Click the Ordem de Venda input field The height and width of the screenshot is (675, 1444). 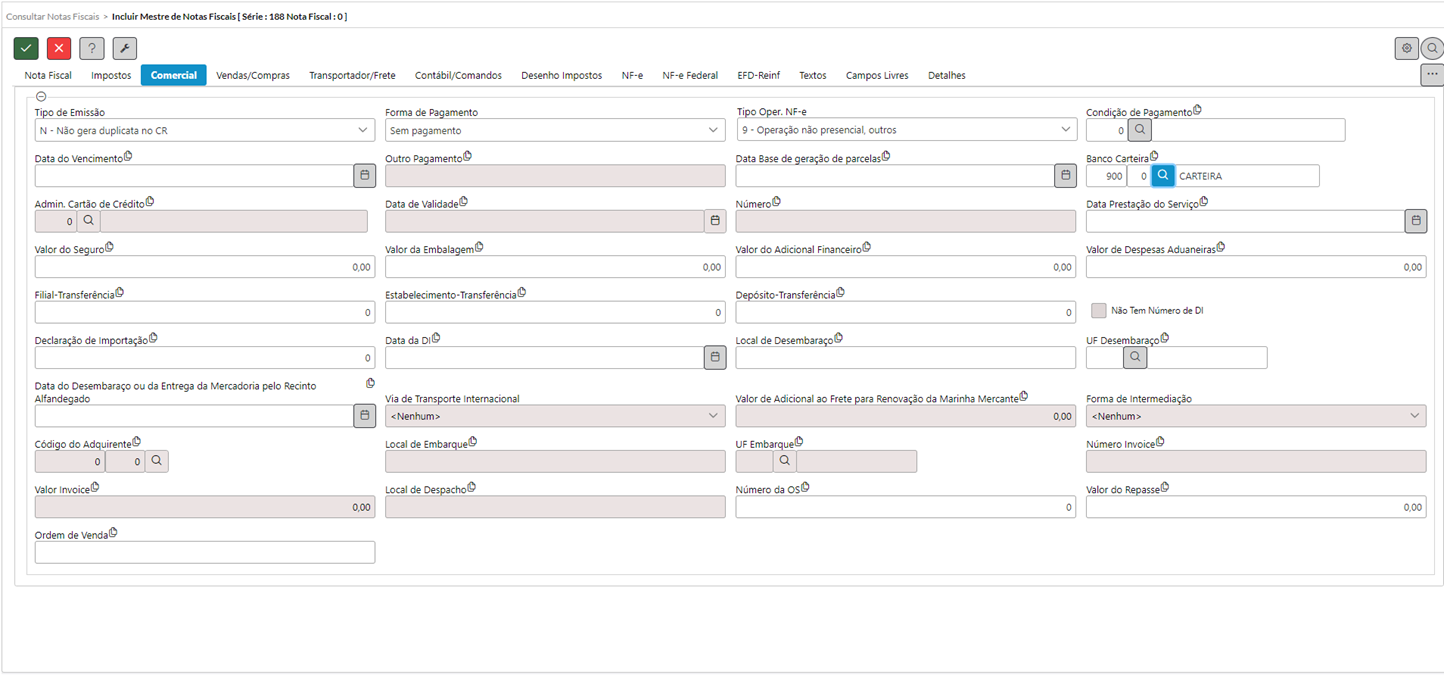pyautogui.click(x=205, y=552)
